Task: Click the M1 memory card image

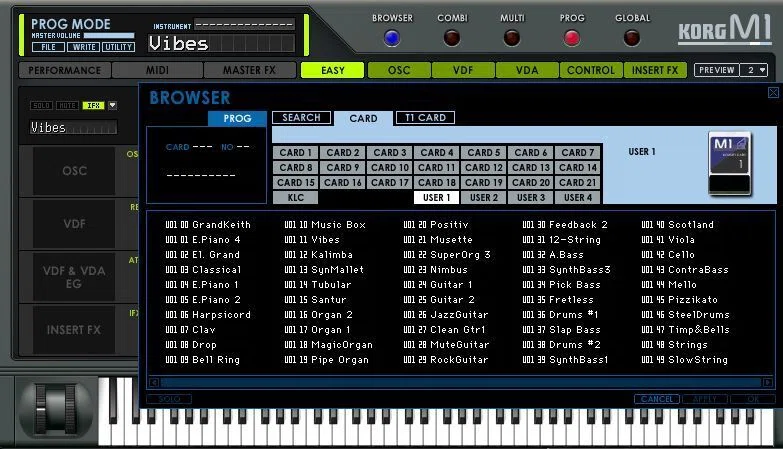Action: (730, 164)
